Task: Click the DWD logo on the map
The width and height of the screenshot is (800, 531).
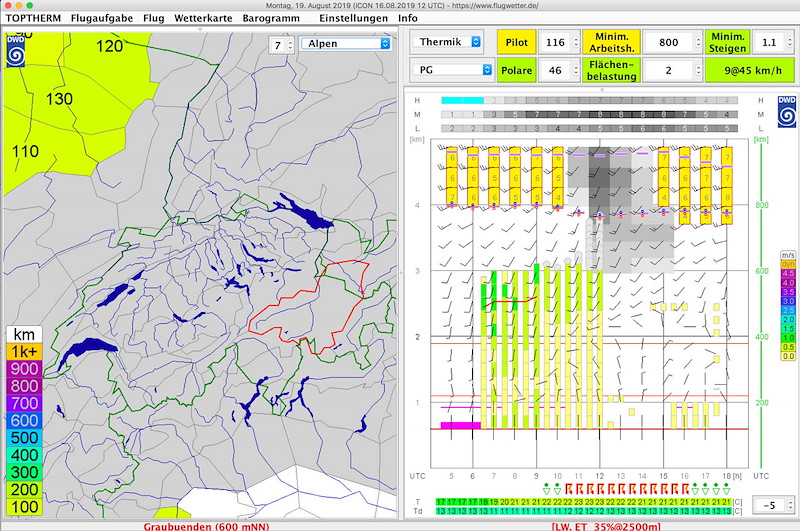Action: click(15, 52)
